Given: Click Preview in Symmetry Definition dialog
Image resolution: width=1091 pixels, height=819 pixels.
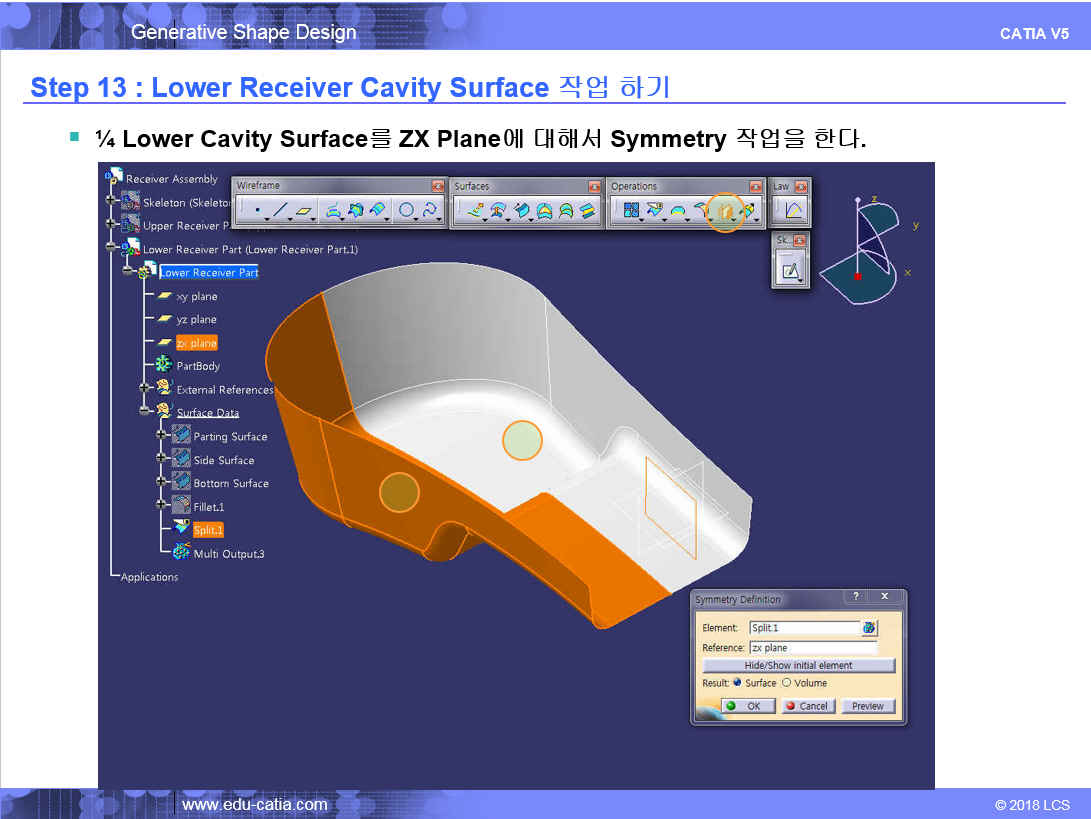Looking at the screenshot, I should point(867,706).
